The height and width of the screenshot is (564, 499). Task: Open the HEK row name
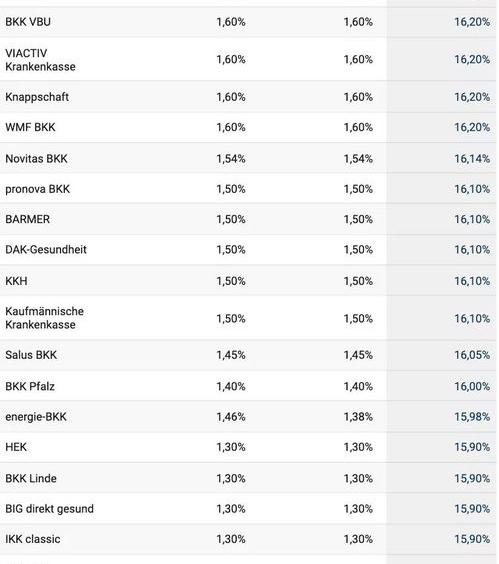point(16,447)
